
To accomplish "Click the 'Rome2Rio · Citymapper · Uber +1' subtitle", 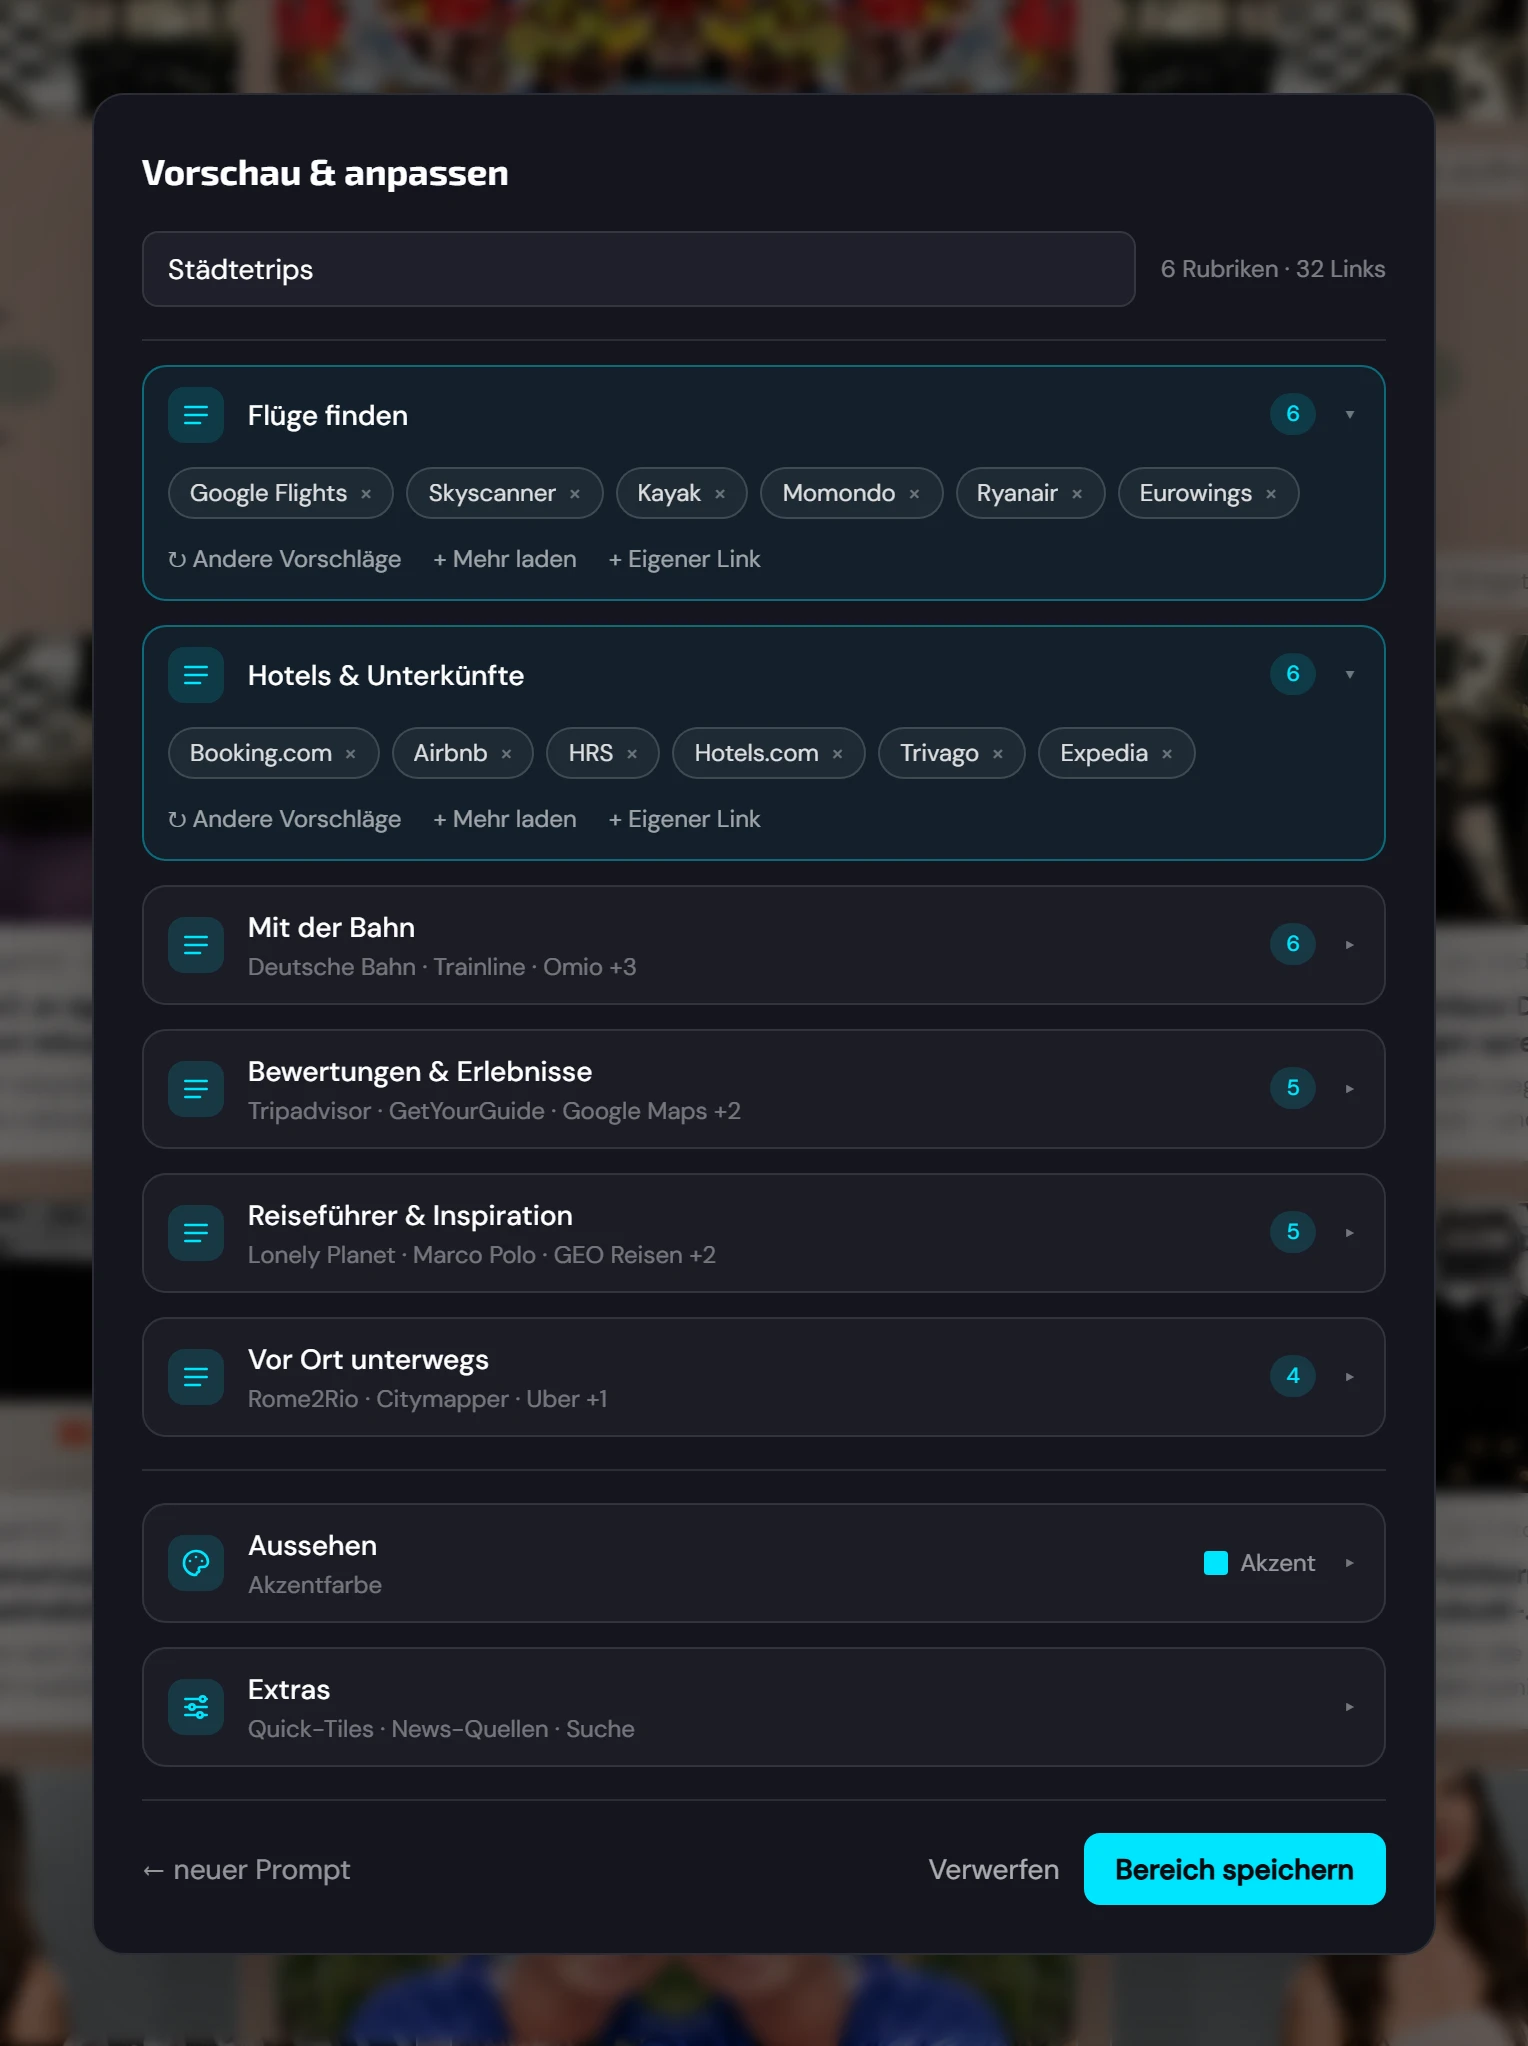I will coord(428,1399).
